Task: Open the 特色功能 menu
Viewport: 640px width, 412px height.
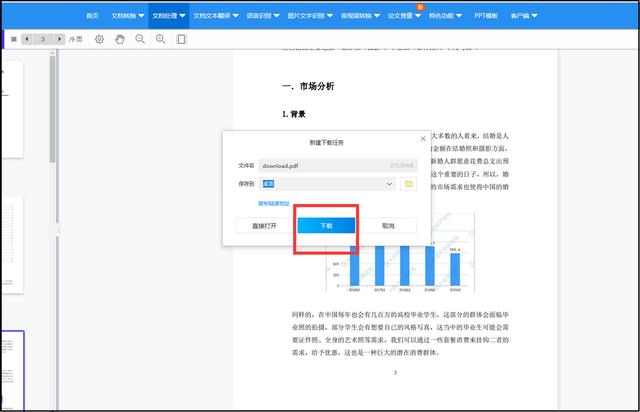Action: [x=445, y=16]
